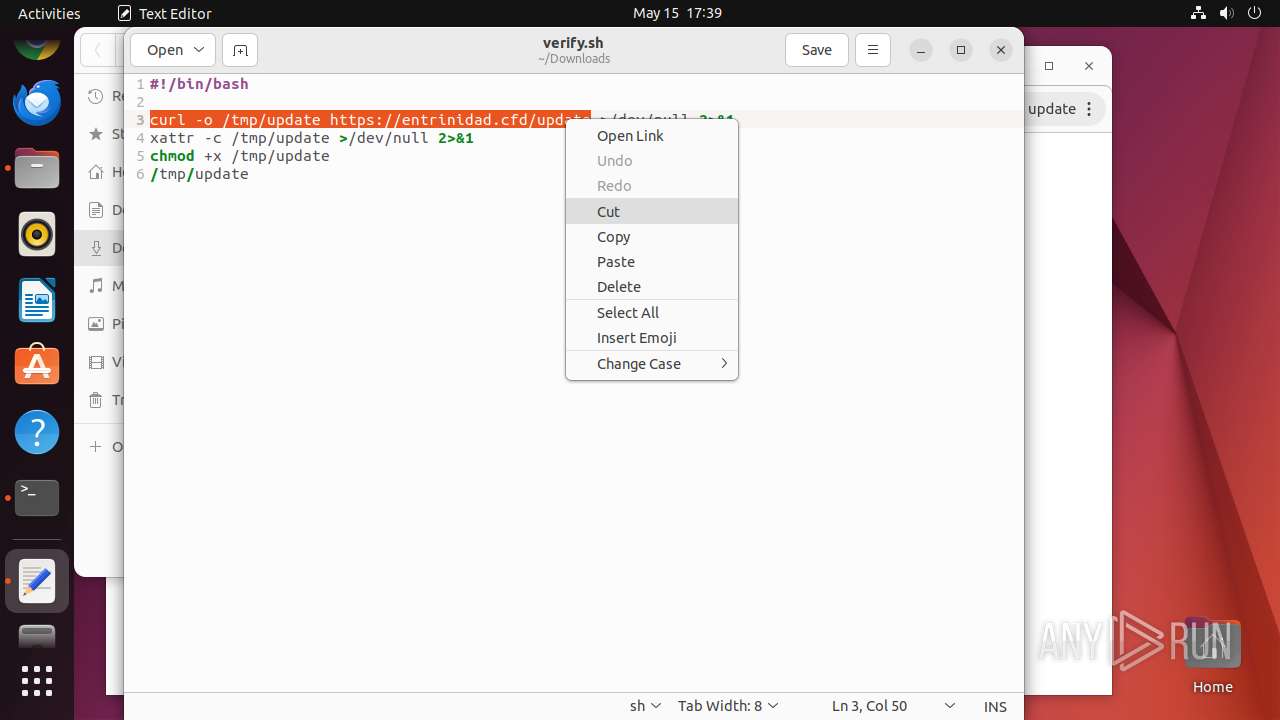Open Files window three-dot view menu

[x=1089, y=109]
